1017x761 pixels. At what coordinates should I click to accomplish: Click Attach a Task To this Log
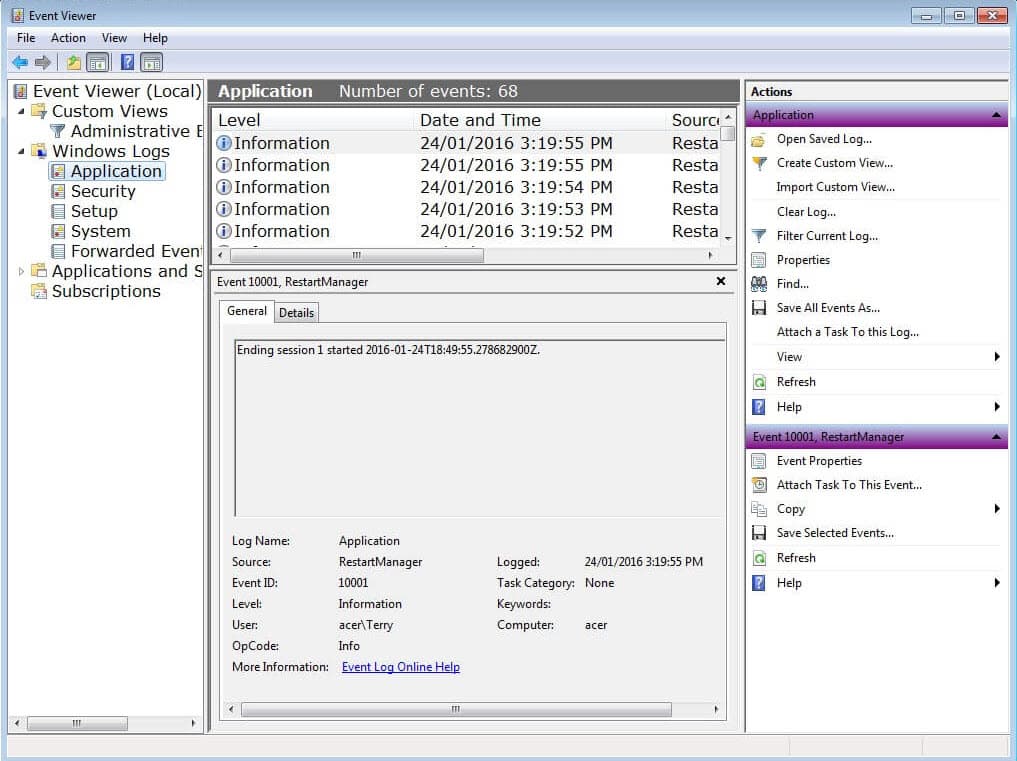click(x=848, y=332)
